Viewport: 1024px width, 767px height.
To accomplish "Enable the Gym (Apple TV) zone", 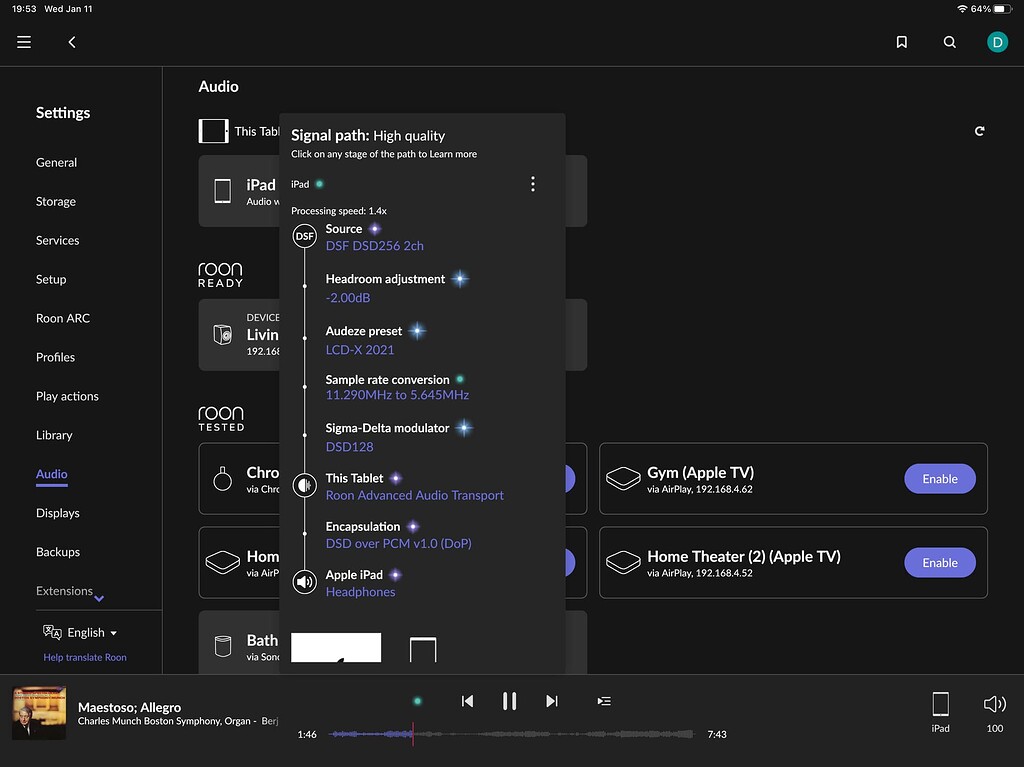I will pyautogui.click(x=939, y=479).
